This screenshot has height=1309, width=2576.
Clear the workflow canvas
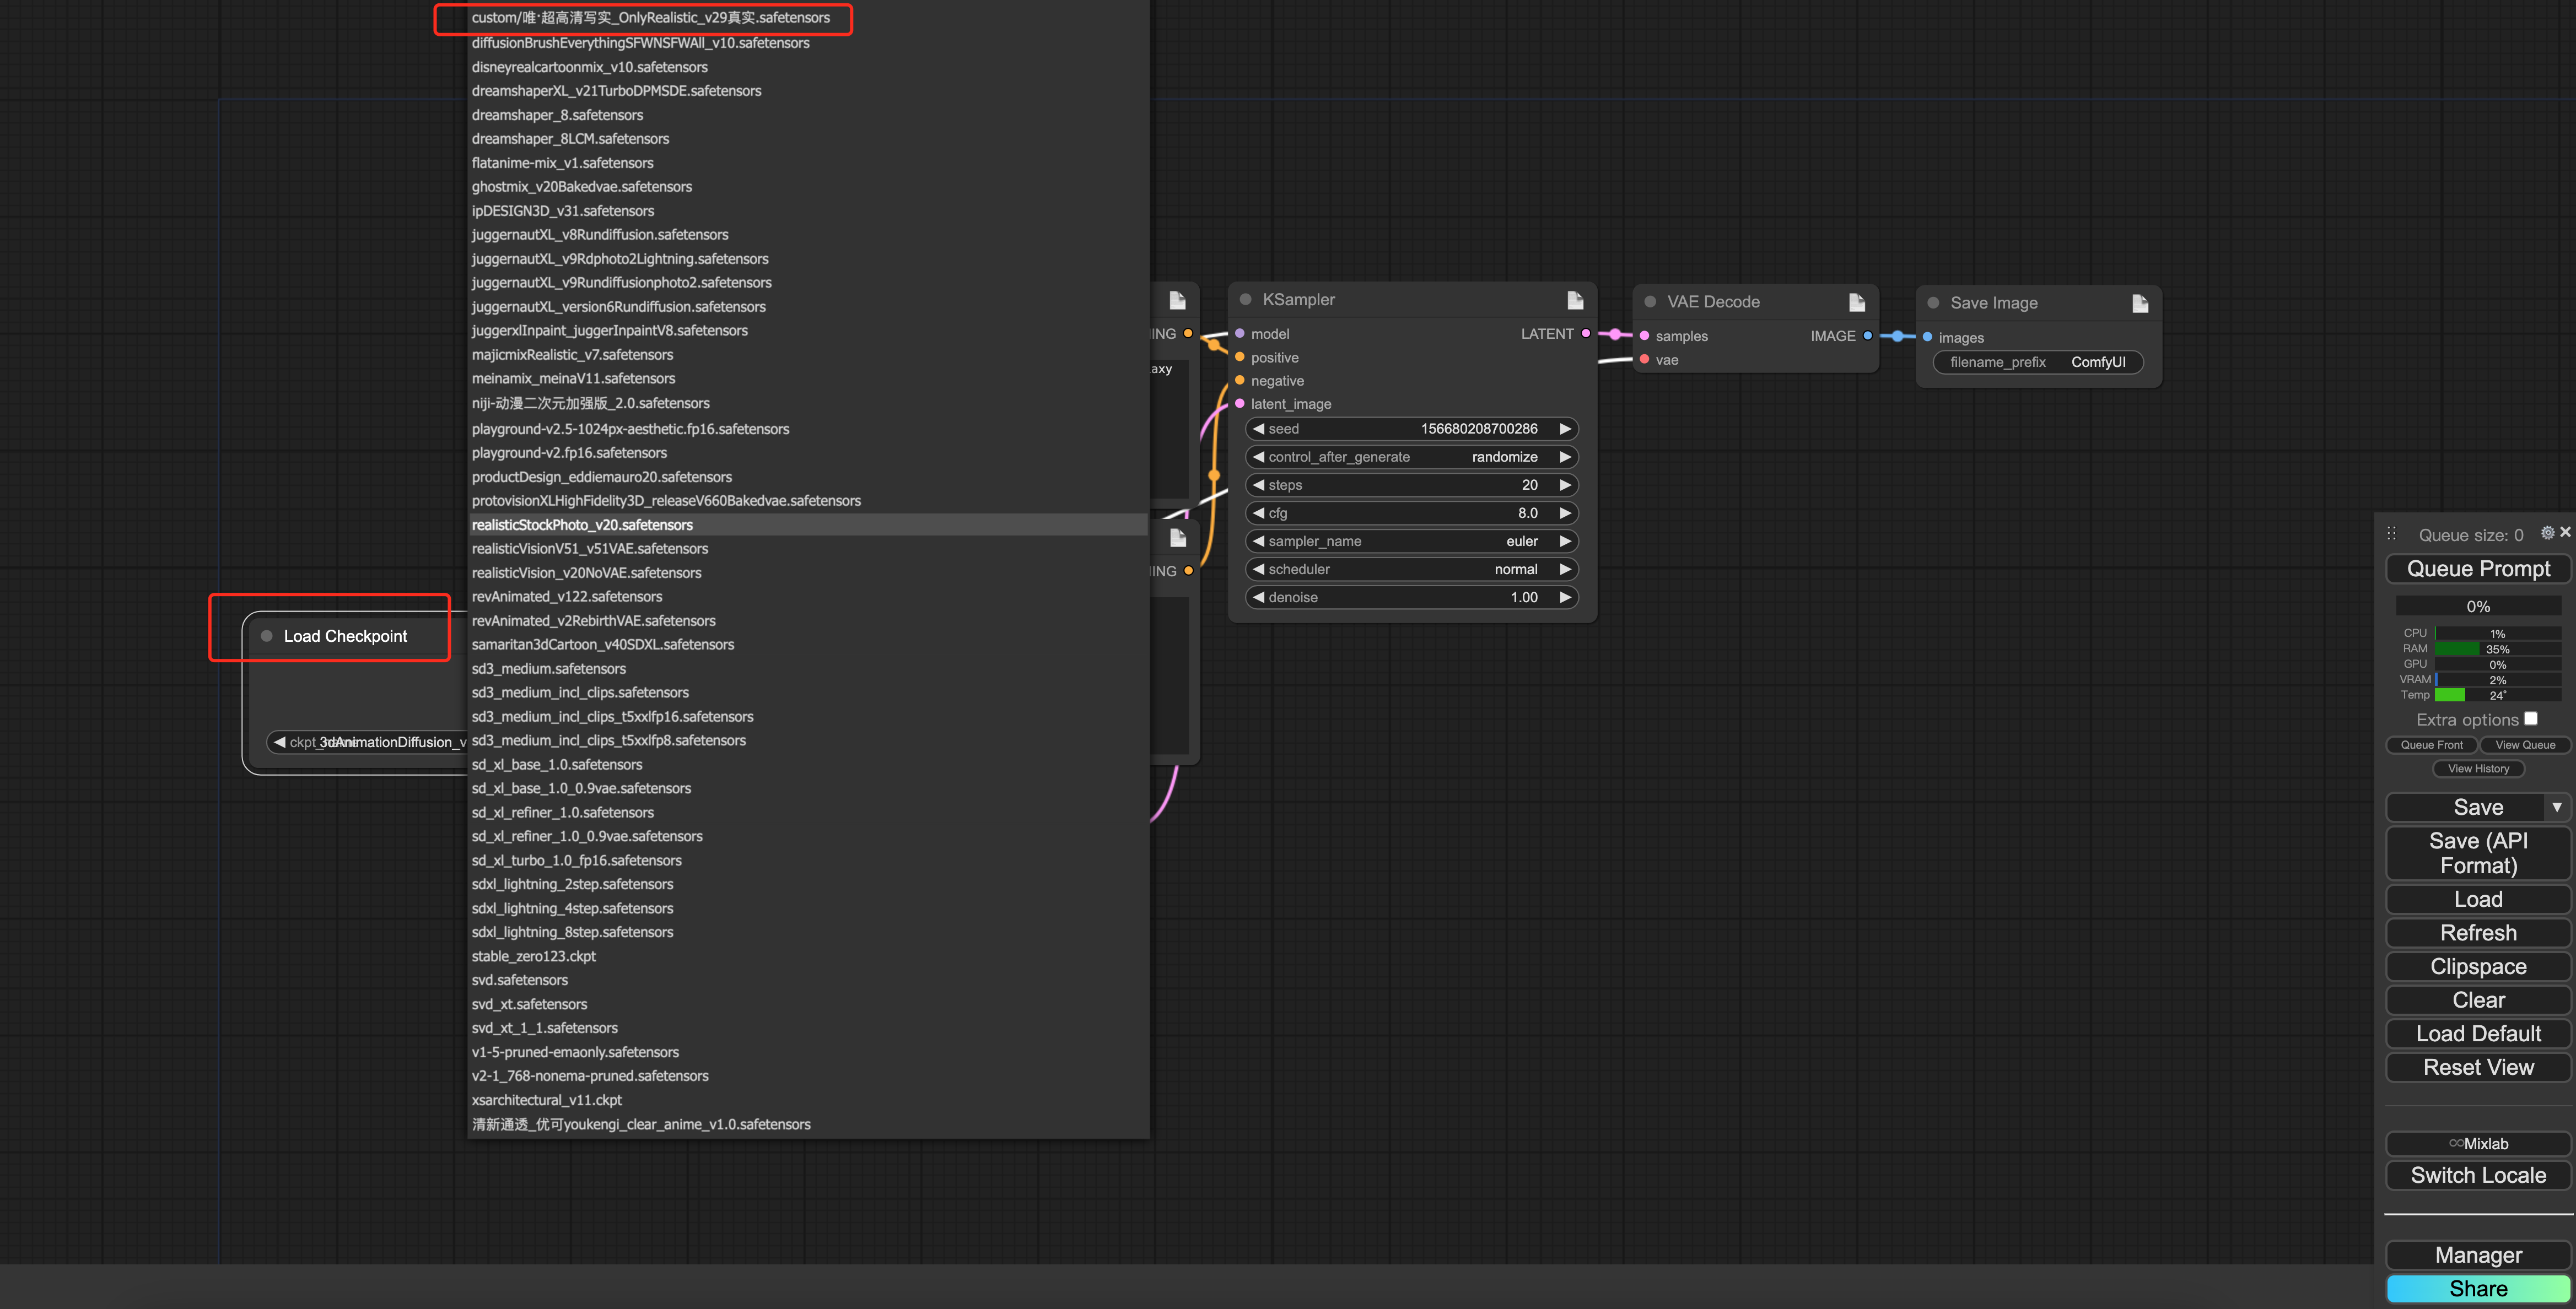point(2478,1000)
